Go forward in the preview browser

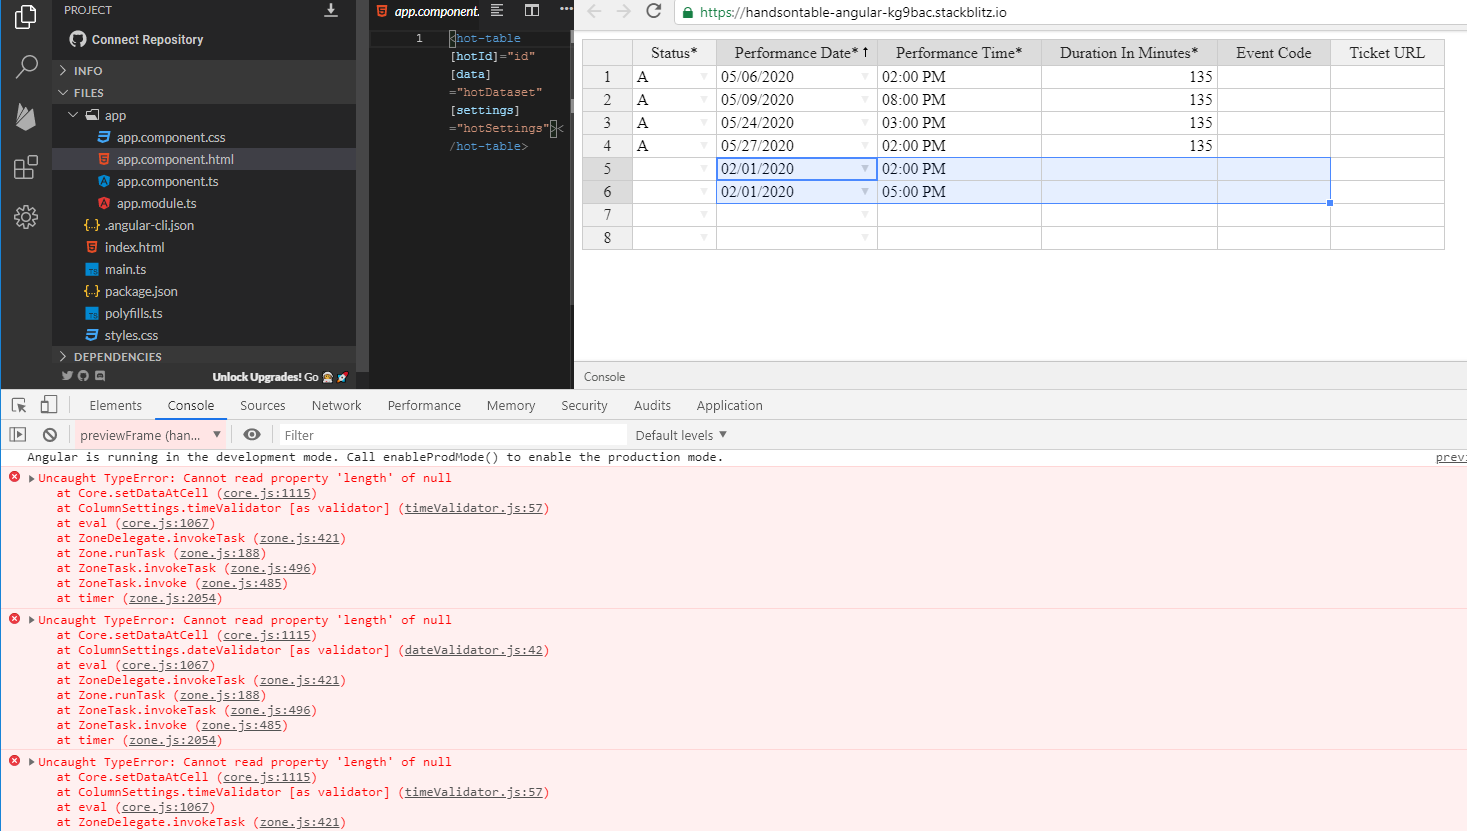point(624,11)
